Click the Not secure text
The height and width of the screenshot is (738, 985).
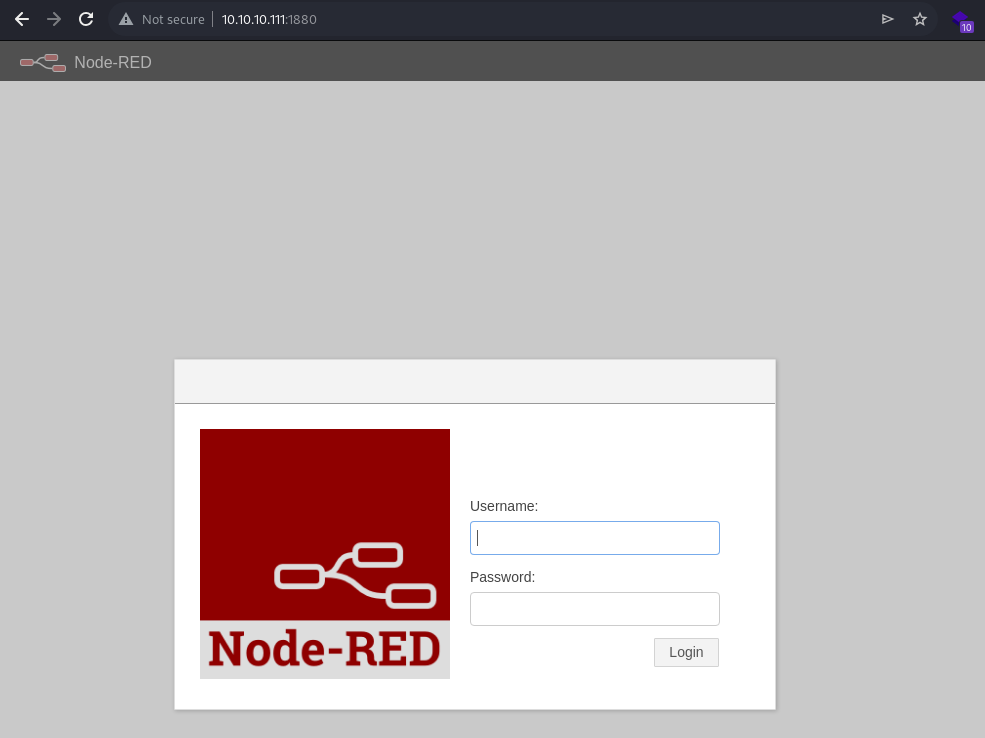pyautogui.click(x=173, y=19)
